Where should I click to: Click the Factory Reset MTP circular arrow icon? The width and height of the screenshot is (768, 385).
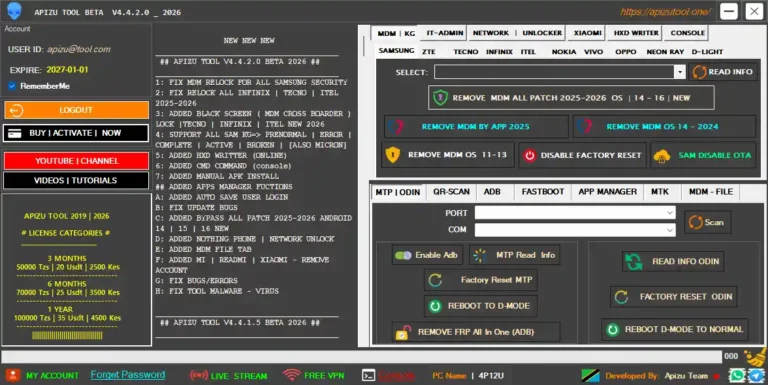tap(435, 280)
